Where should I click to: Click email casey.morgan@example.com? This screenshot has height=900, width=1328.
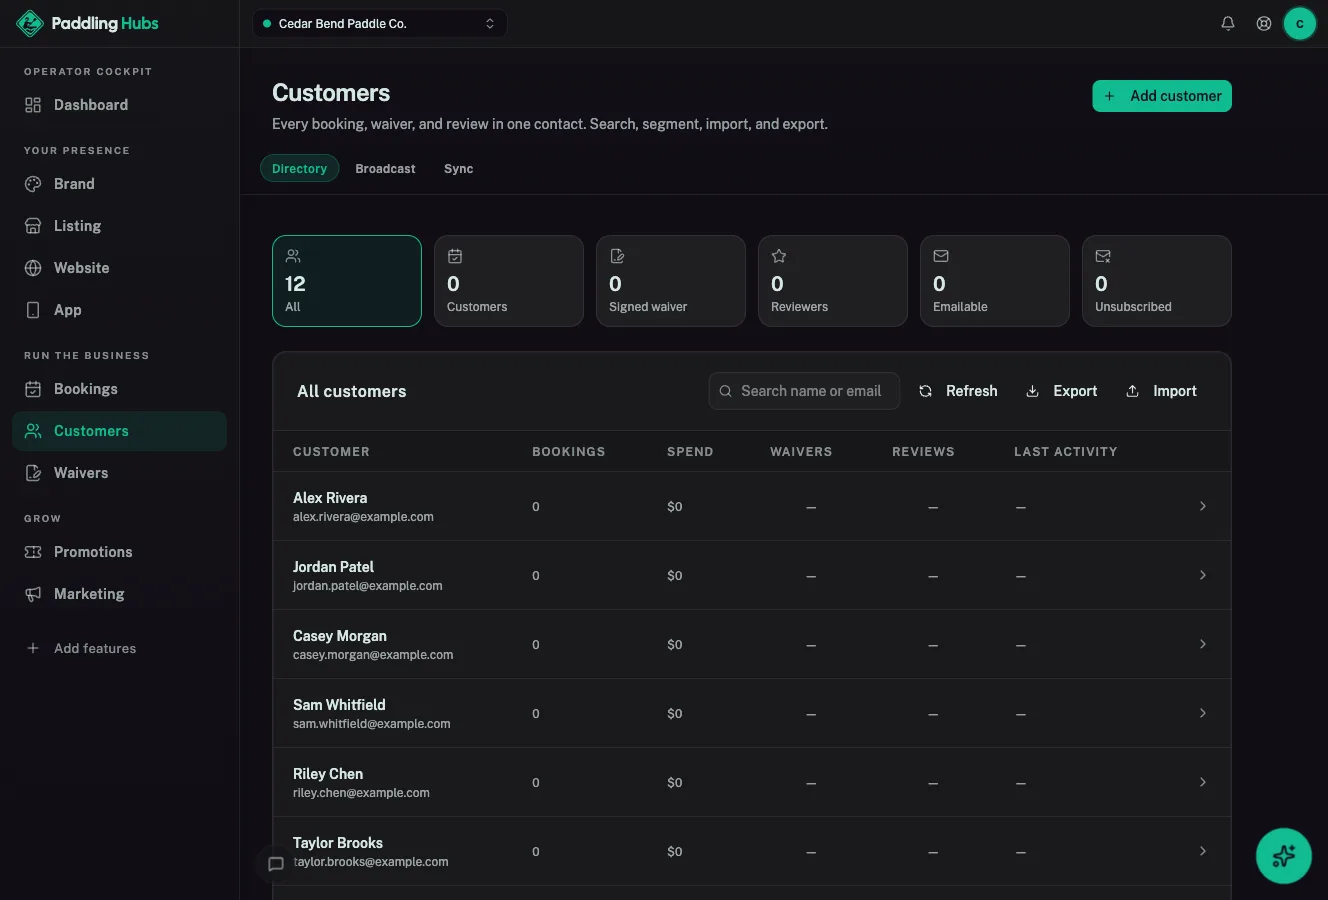click(x=373, y=655)
